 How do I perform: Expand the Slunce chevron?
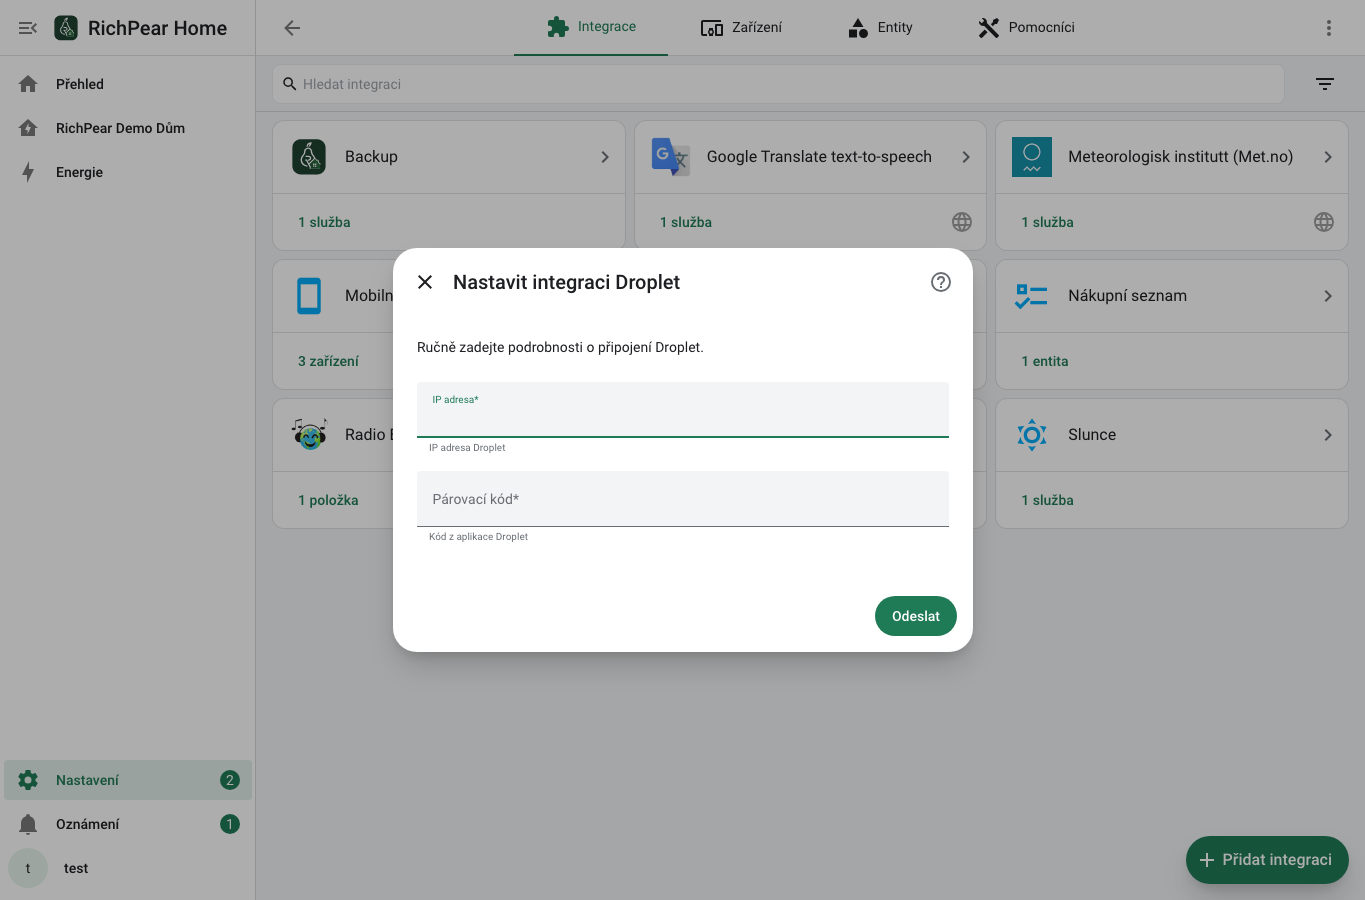[1328, 435]
